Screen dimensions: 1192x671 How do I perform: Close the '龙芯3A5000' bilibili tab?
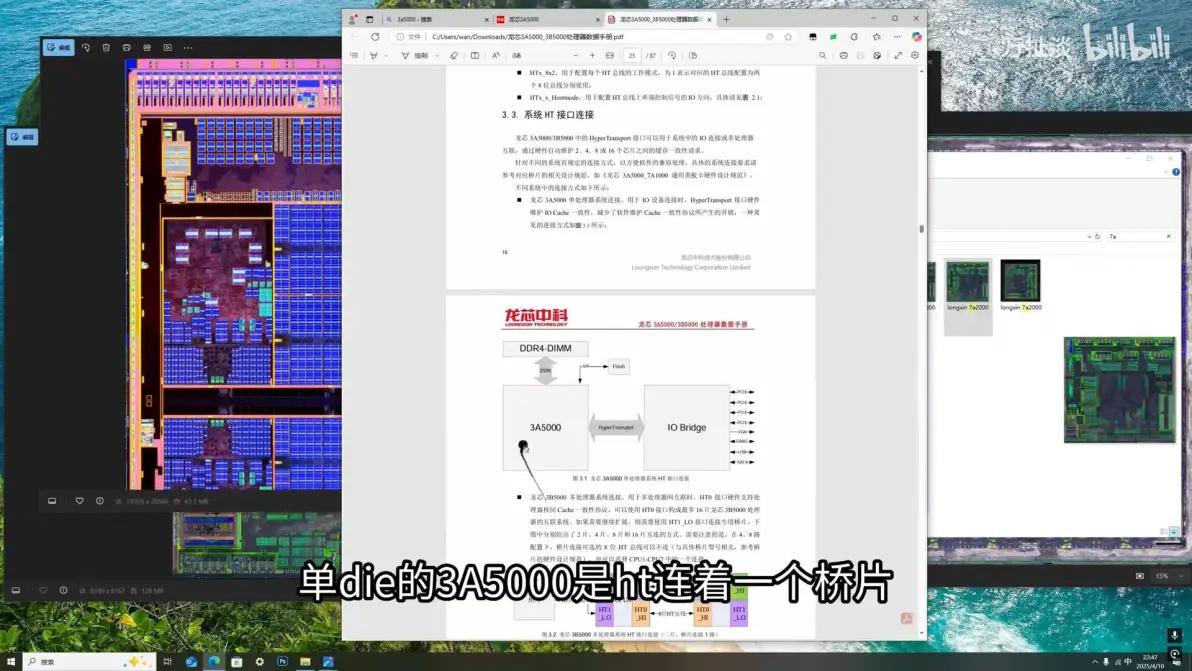(x=598, y=19)
